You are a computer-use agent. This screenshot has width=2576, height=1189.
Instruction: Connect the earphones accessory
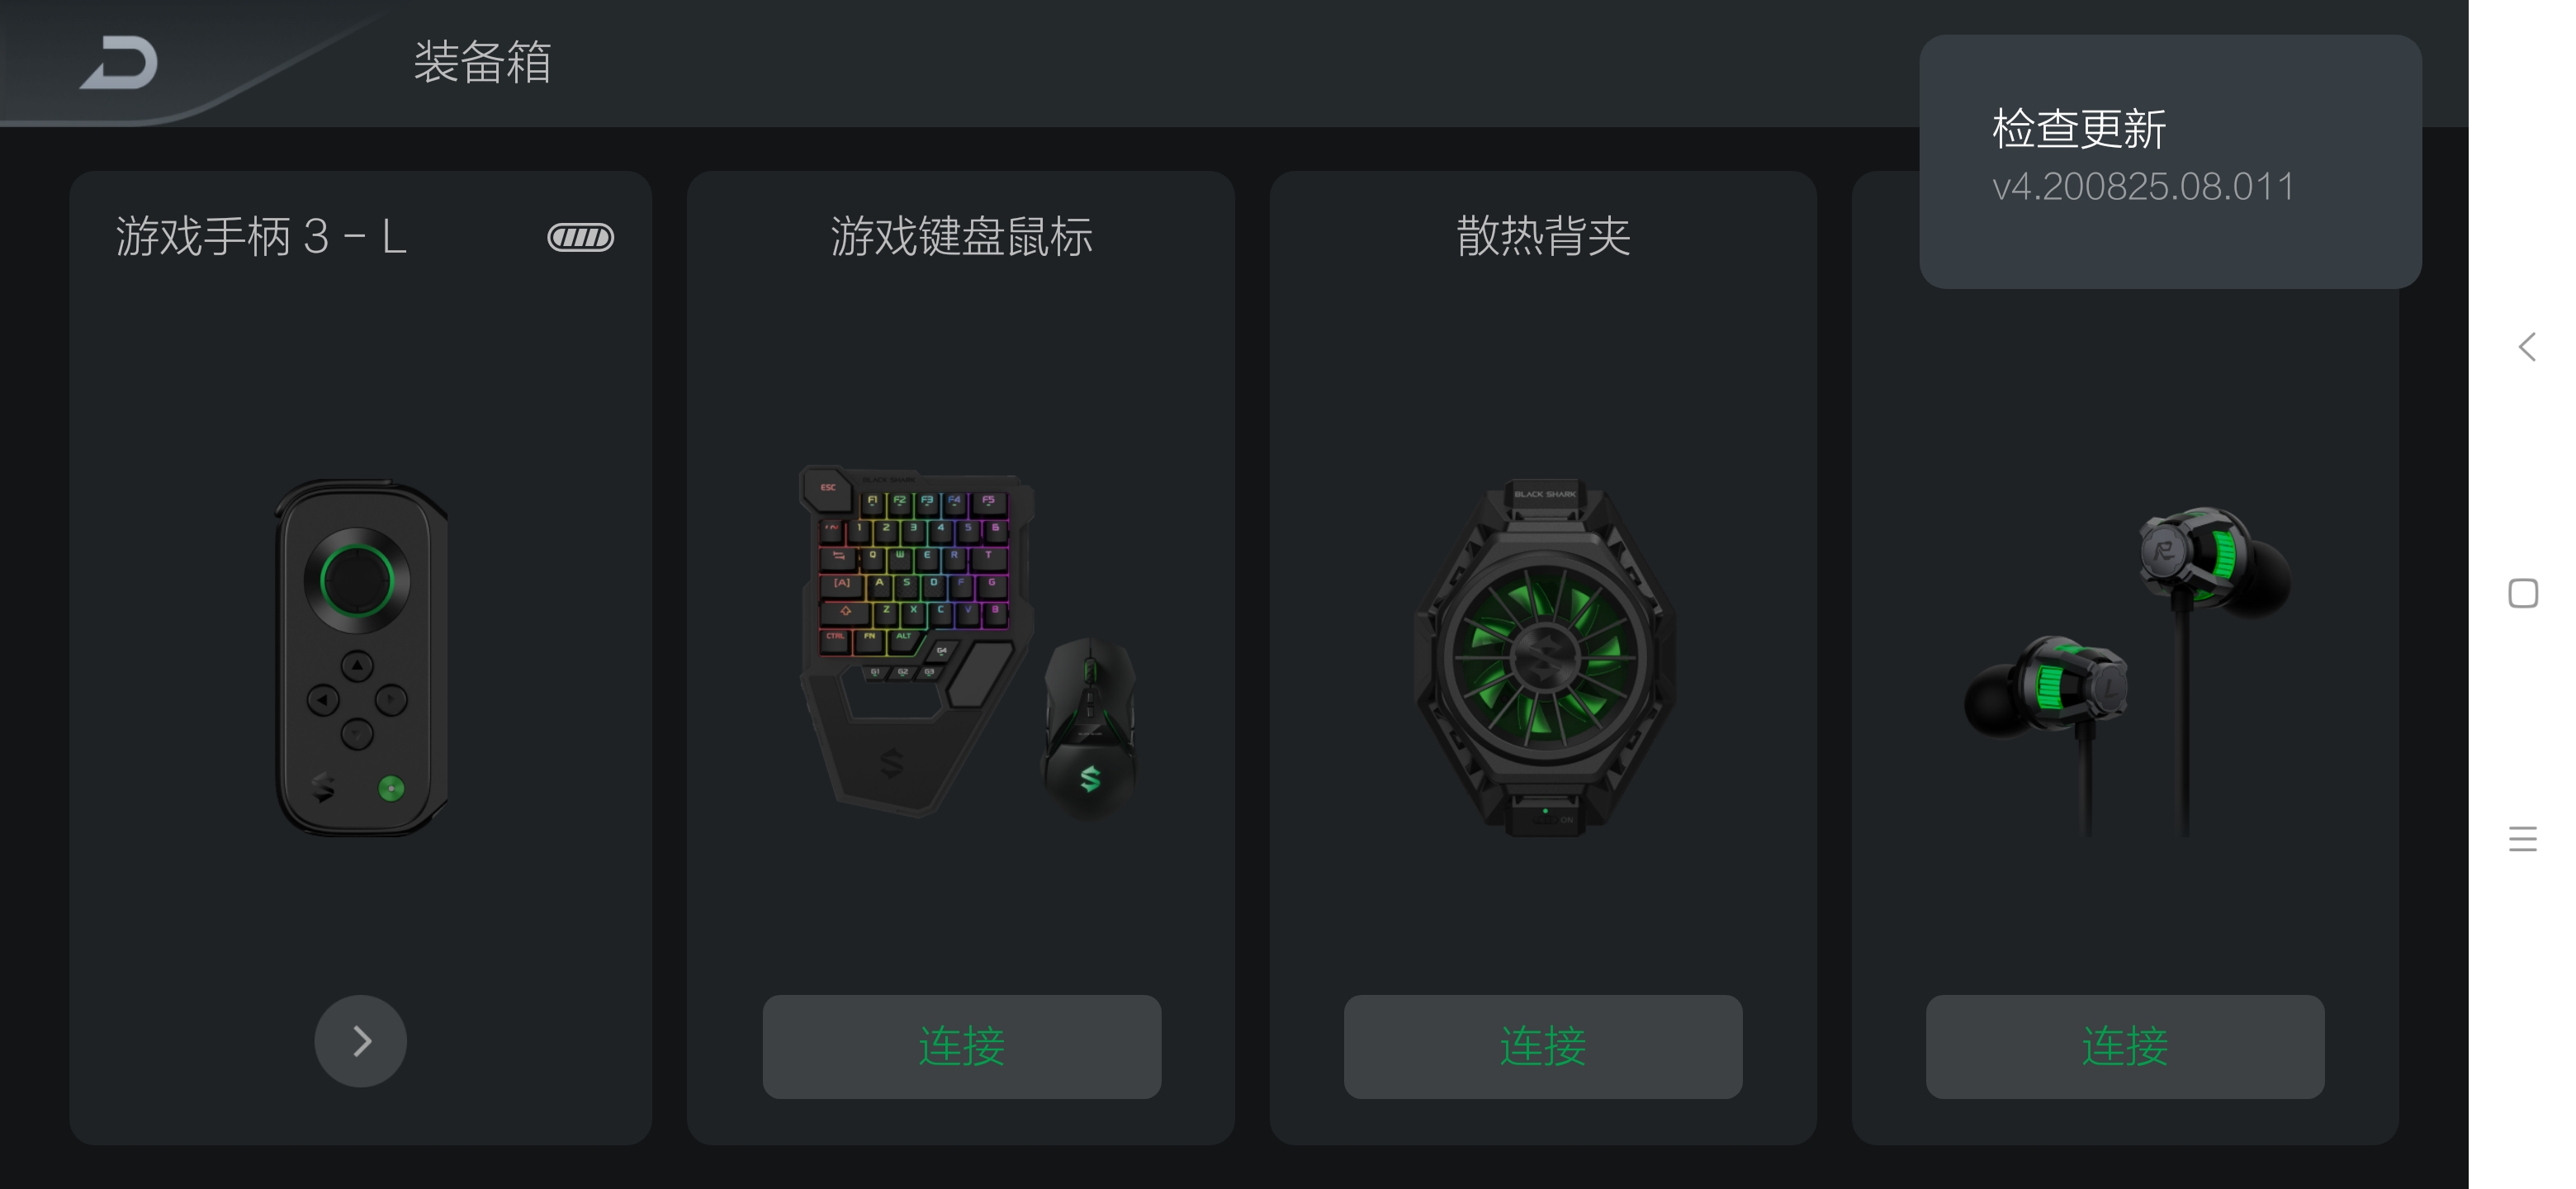(x=2125, y=1046)
